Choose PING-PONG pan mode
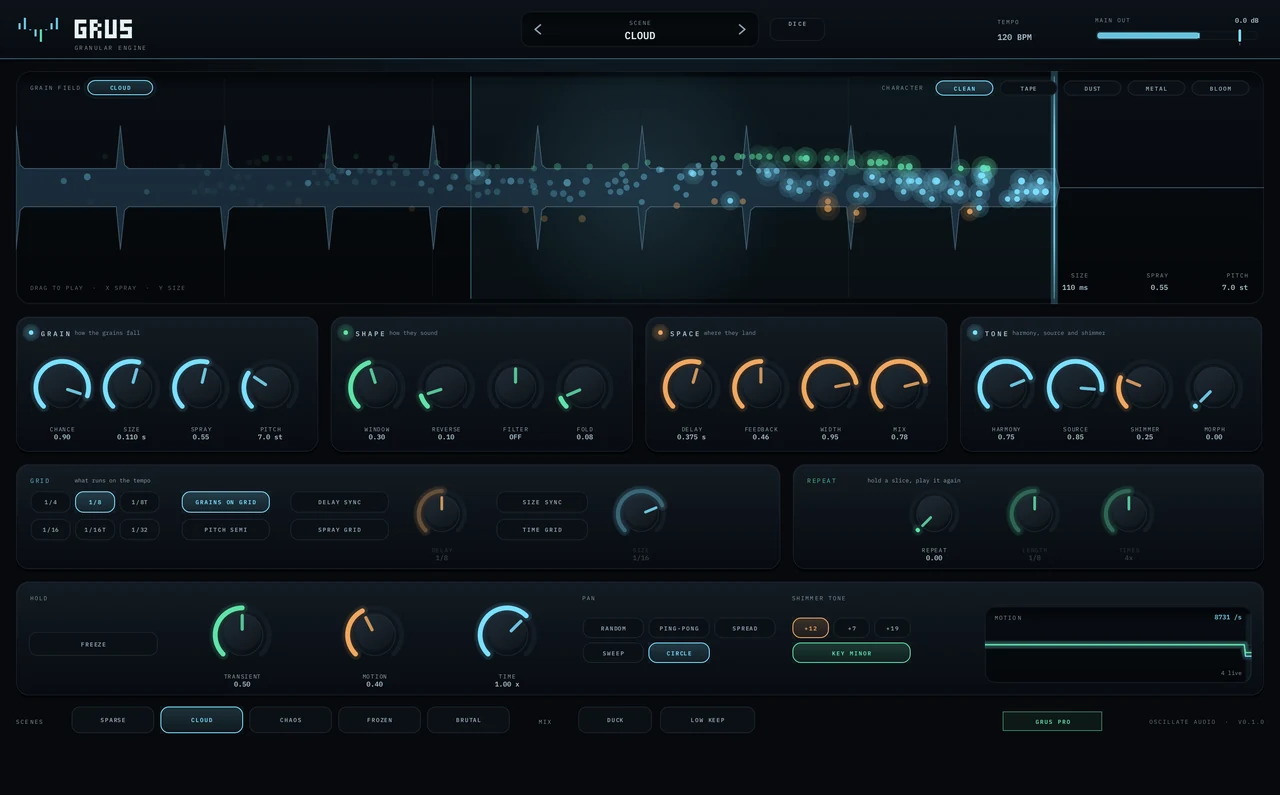This screenshot has height=795, width=1280. (680, 628)
